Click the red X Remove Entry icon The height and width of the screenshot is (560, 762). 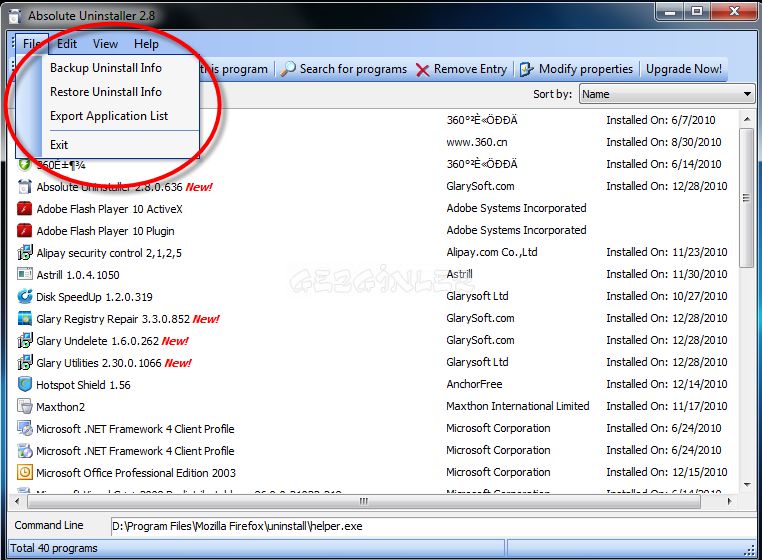click(x=422, y=70)
